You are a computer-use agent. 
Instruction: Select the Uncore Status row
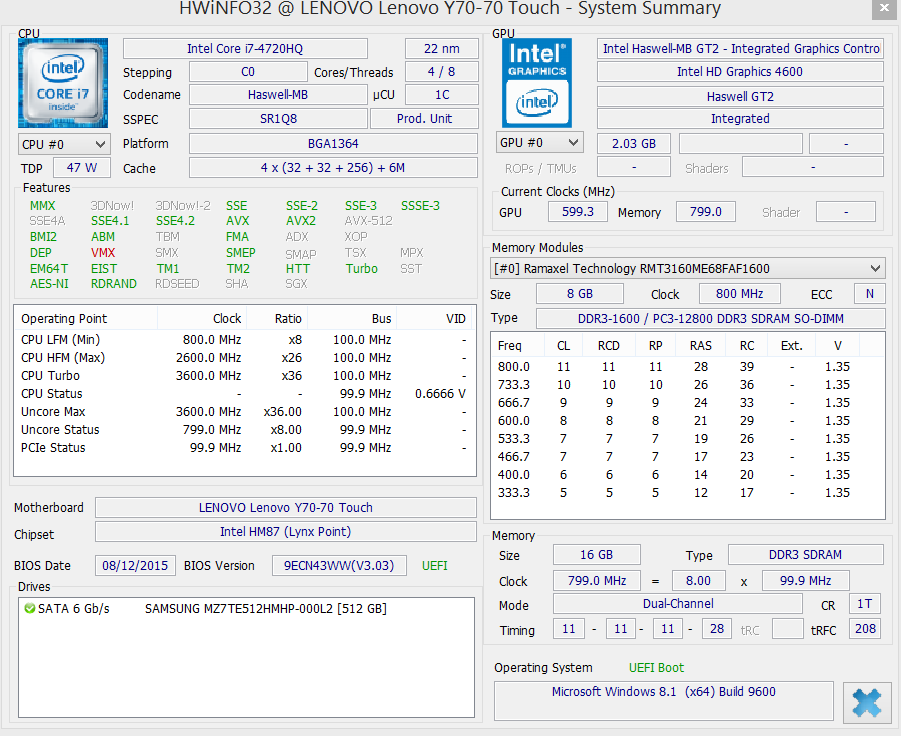[244, 430]
